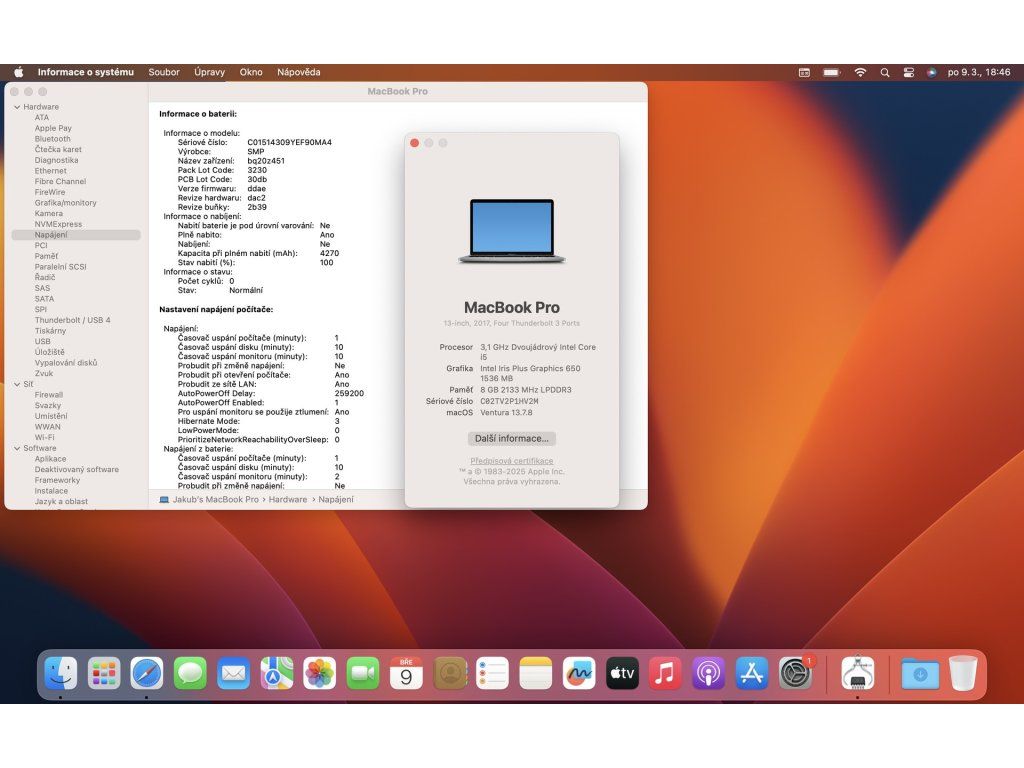Screen dimensions: 1024x768
Task: Select Thunderbolt / USB 4 in sidebar
Action: 73,320
